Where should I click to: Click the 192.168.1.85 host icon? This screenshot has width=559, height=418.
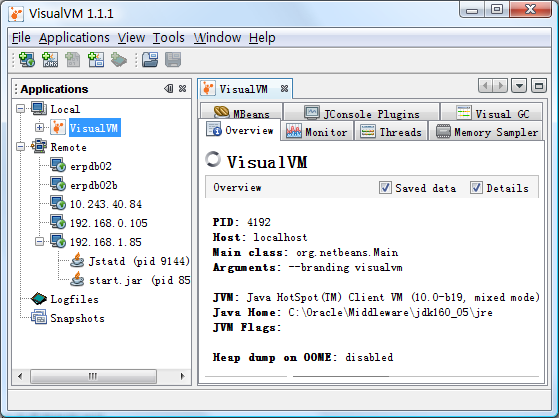(58, 241)
